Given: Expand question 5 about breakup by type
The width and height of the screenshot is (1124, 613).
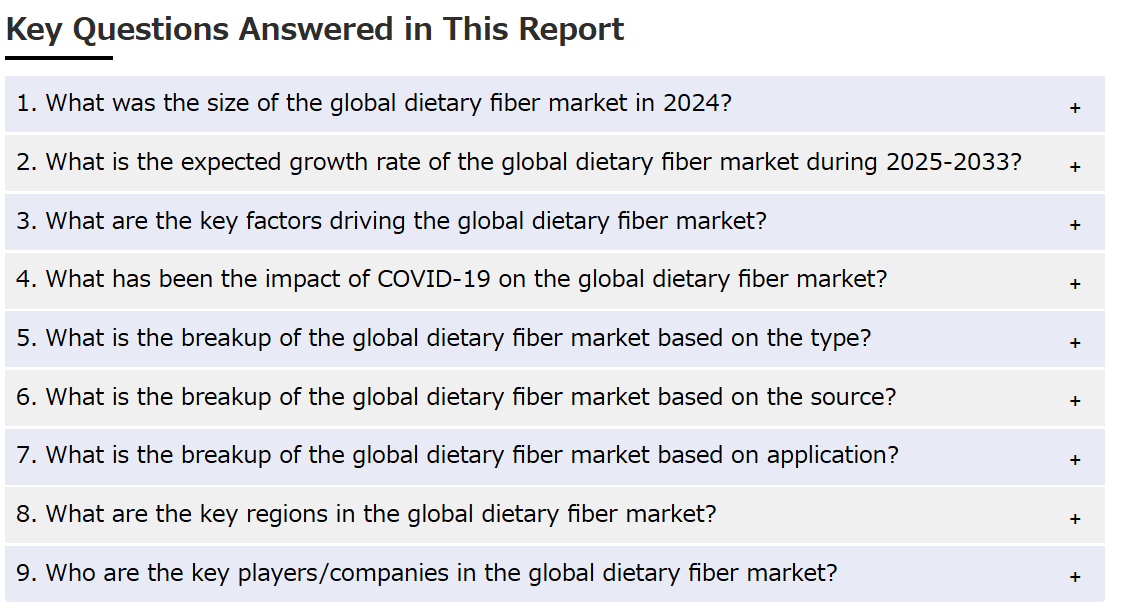Looking at the screenshot, I should (554, 339).
